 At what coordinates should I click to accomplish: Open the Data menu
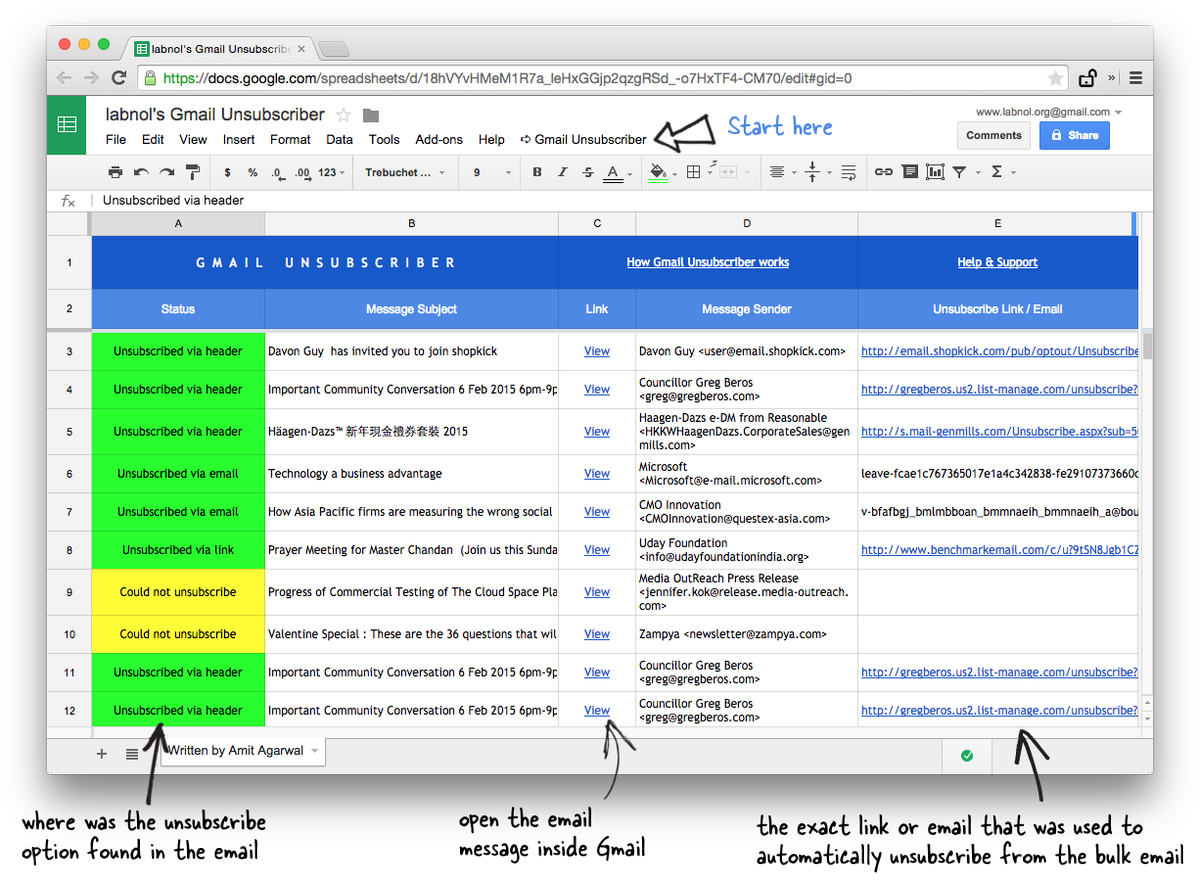(x=339, y=139)
